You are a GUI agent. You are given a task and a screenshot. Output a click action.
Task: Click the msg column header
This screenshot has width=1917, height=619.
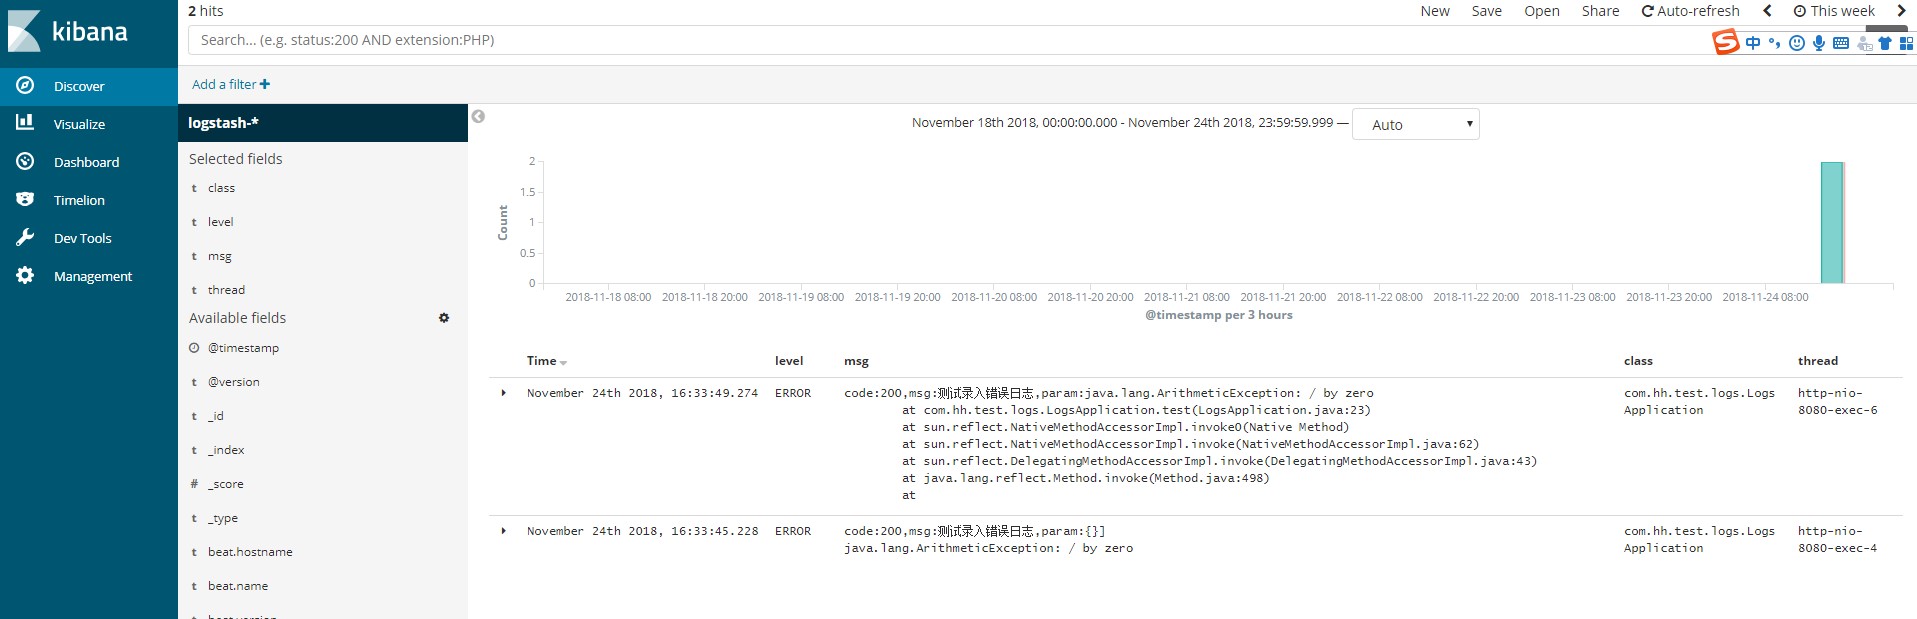click(856, 361)
